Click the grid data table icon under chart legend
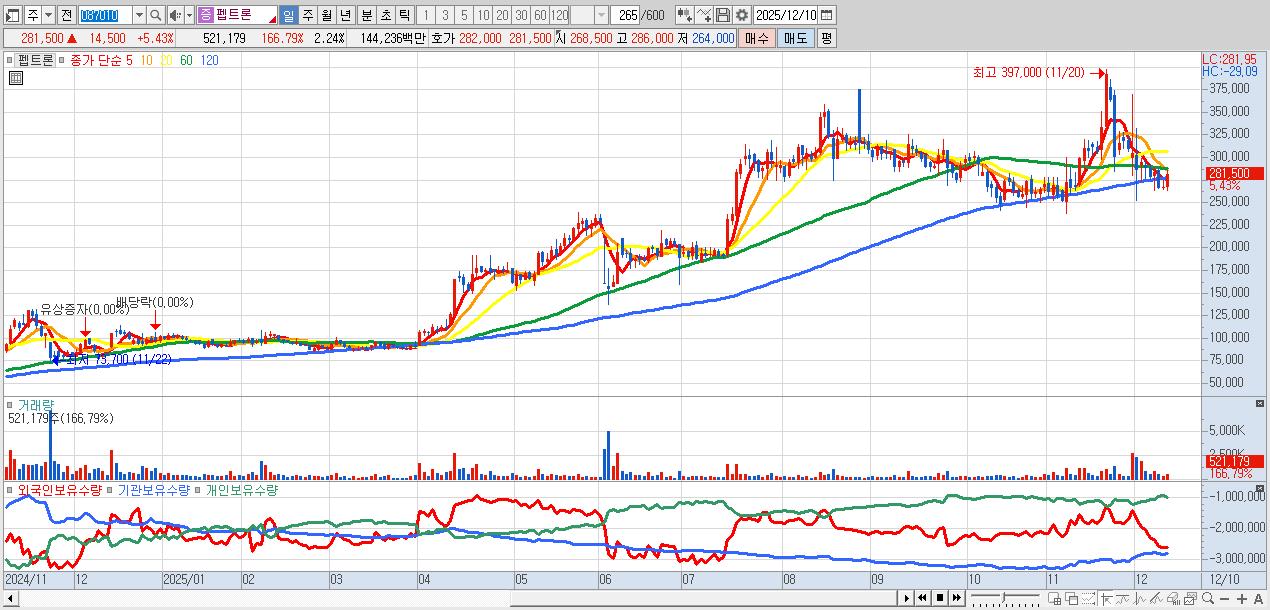The height and width of the screenshot is (610, 1270). coord(16,78)
